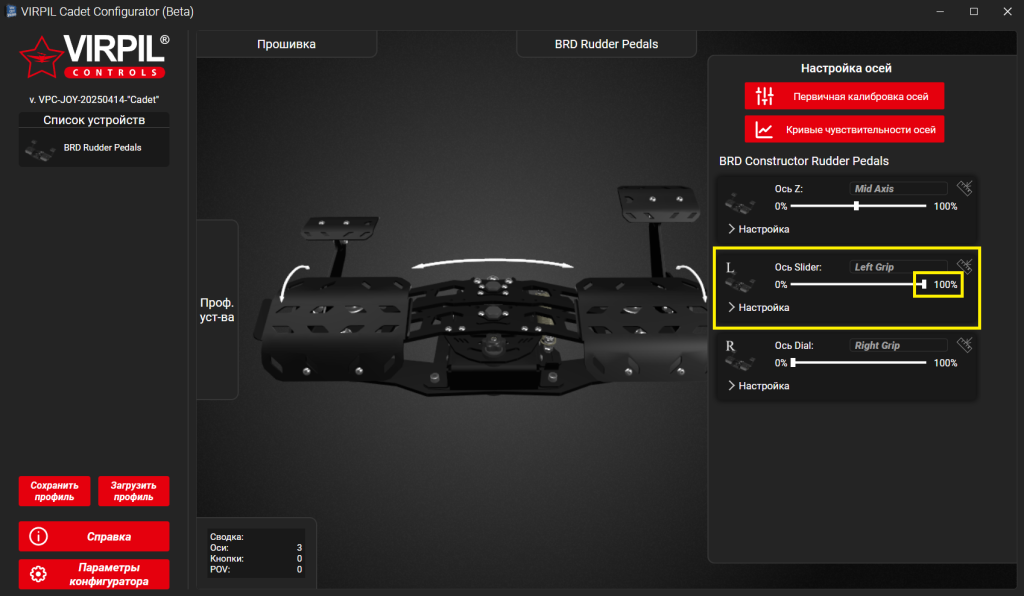Screen dimensions: 1024x596
Task: Expand Настройка under Ось Dial
Action: click(x=758, y=386)
